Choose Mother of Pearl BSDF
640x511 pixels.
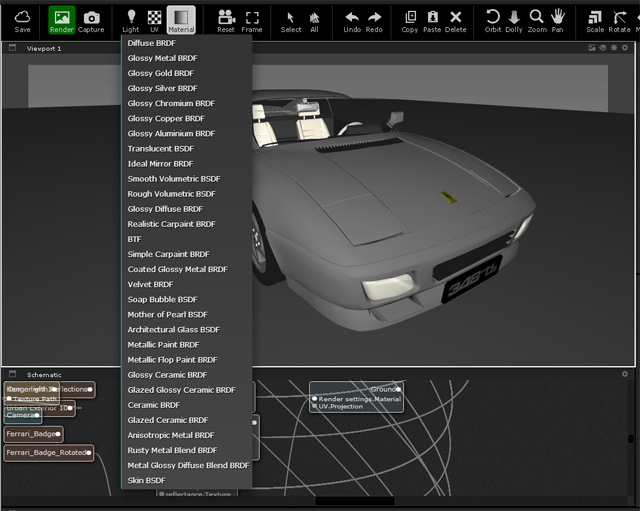click(x=187, y=315)
